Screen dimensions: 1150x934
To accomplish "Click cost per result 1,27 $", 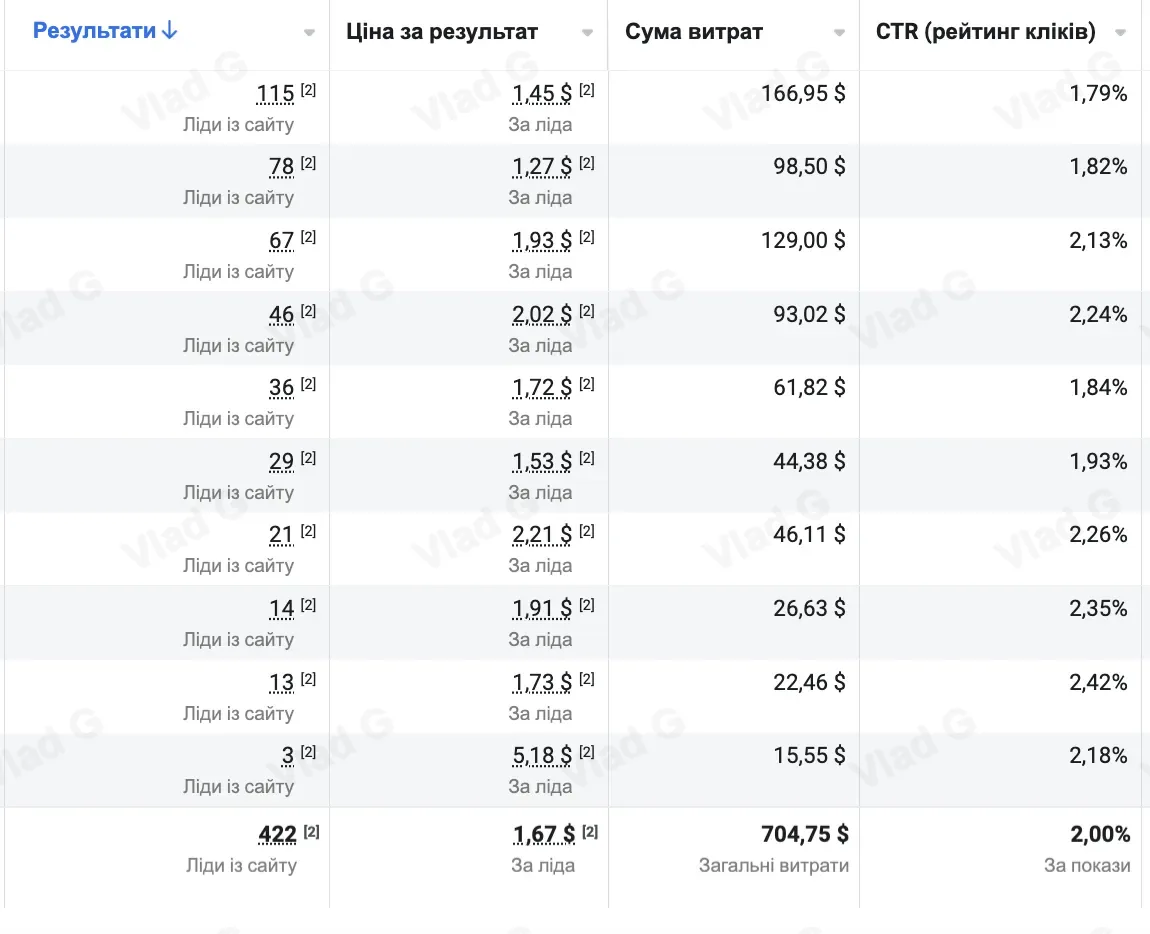I will 542,167.
